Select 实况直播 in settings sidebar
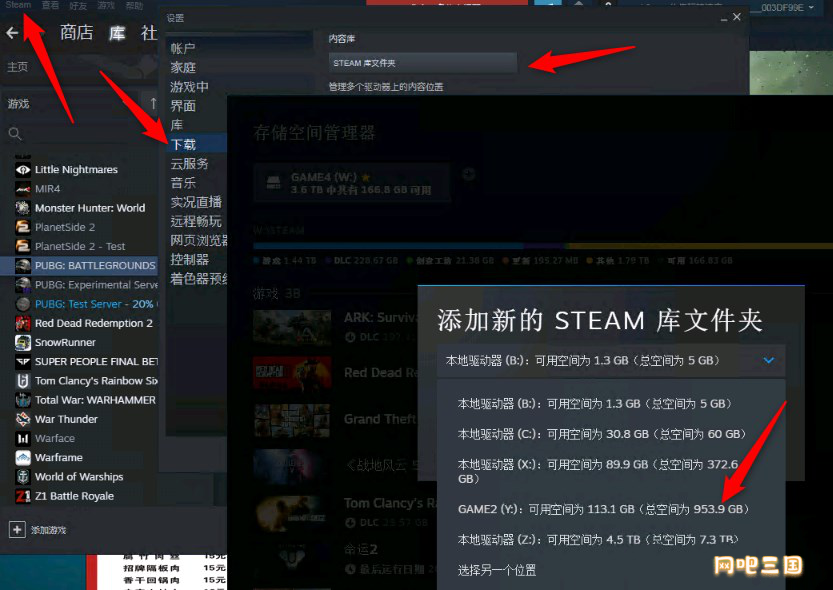The width and height of the screenshot is (833, 590). tap(196, 202)
